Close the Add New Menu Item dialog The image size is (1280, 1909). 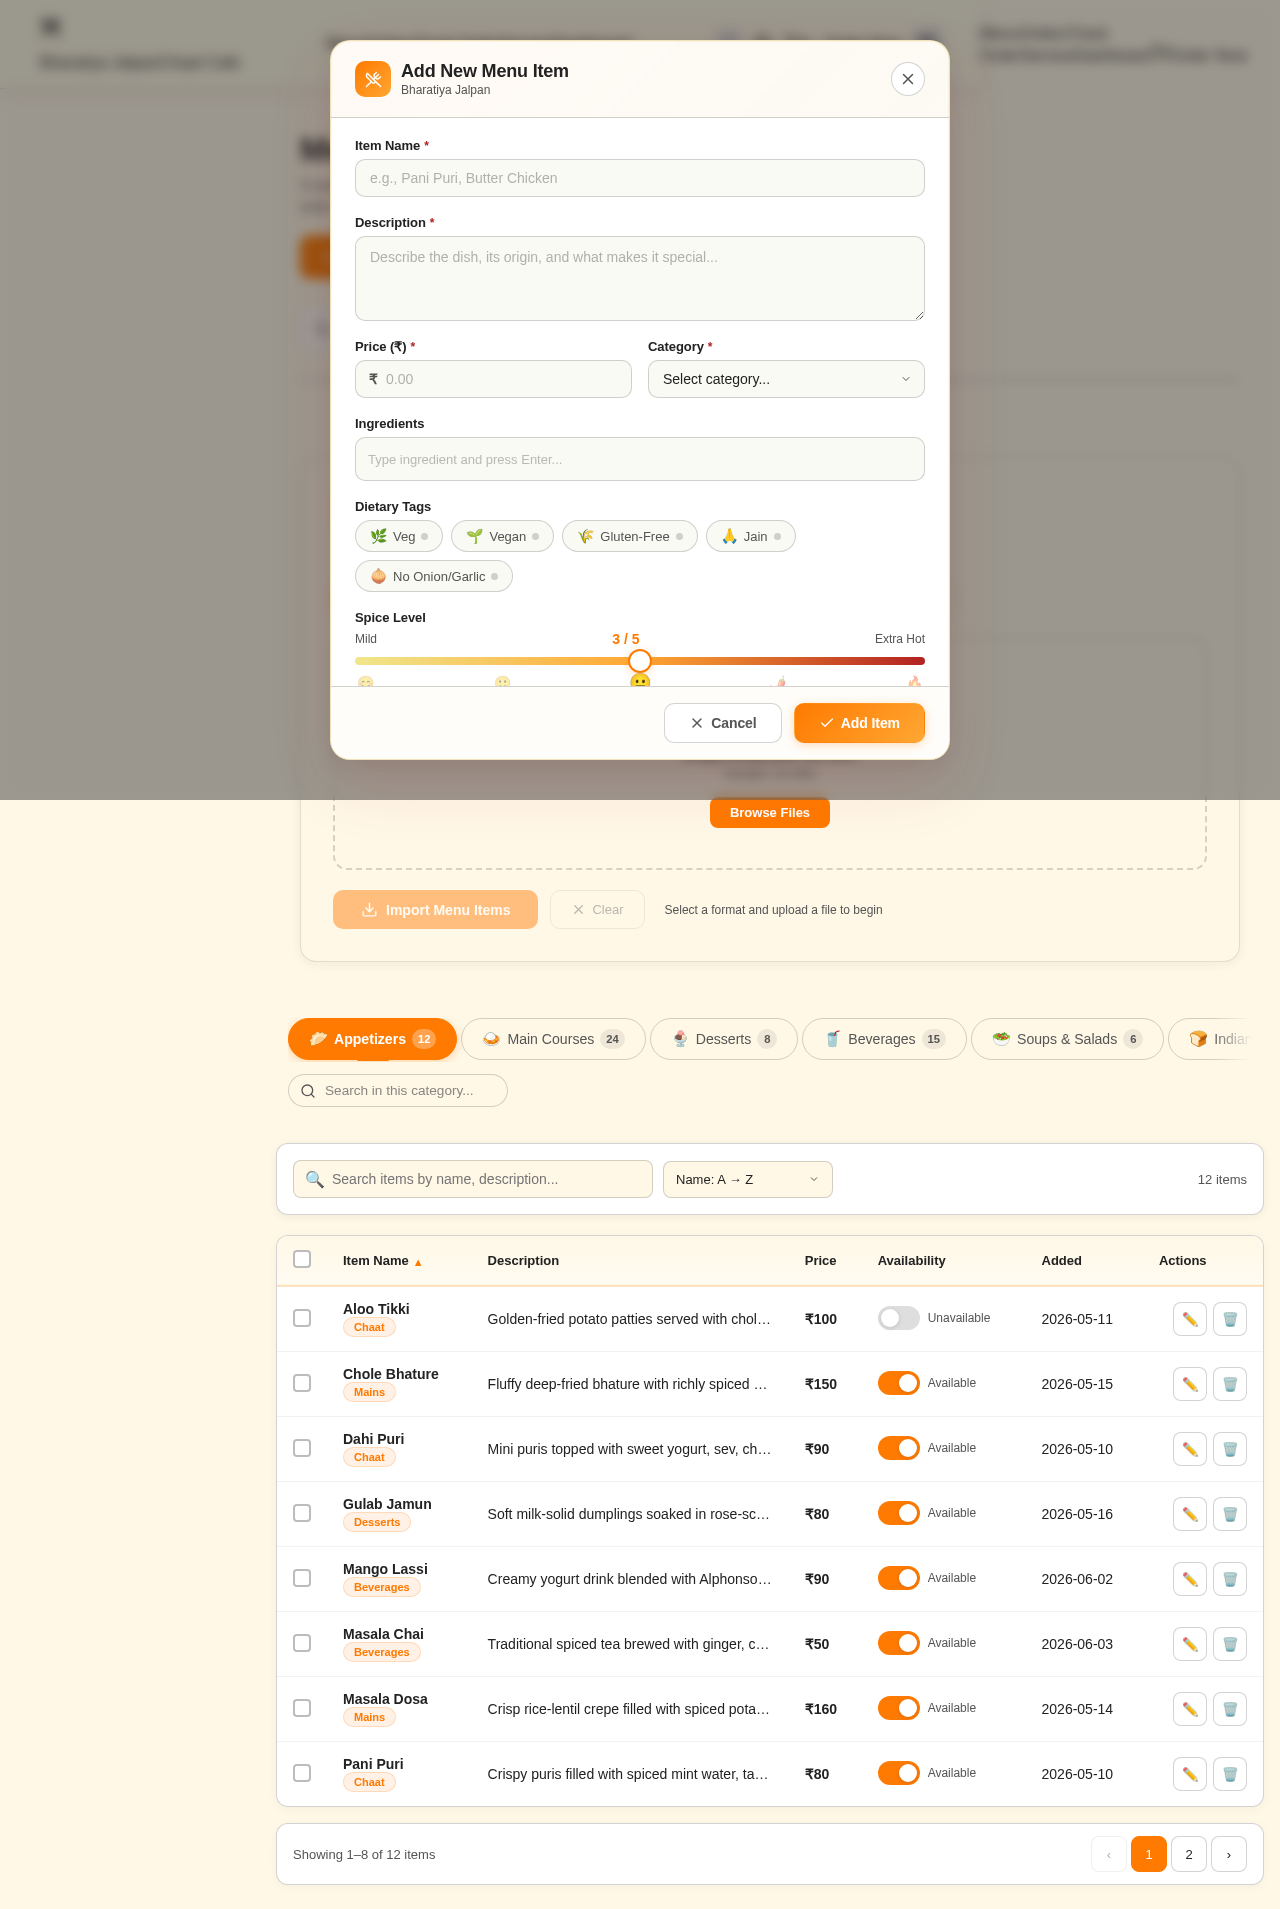[908, 79]
